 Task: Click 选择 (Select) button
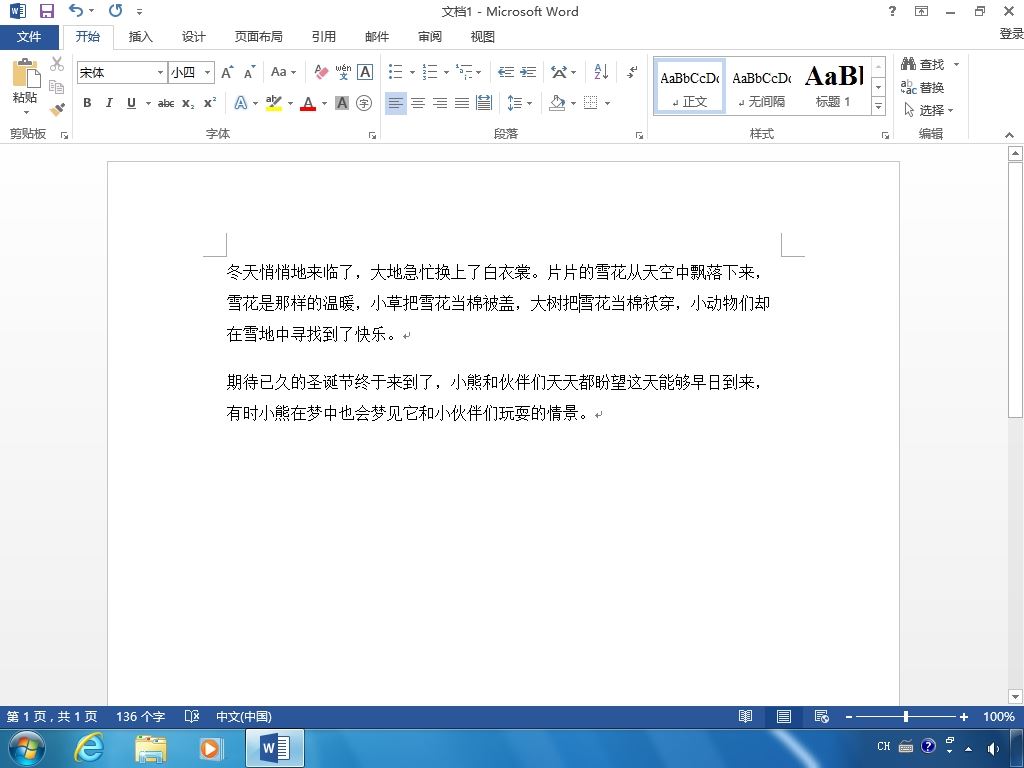click(929, 110)
